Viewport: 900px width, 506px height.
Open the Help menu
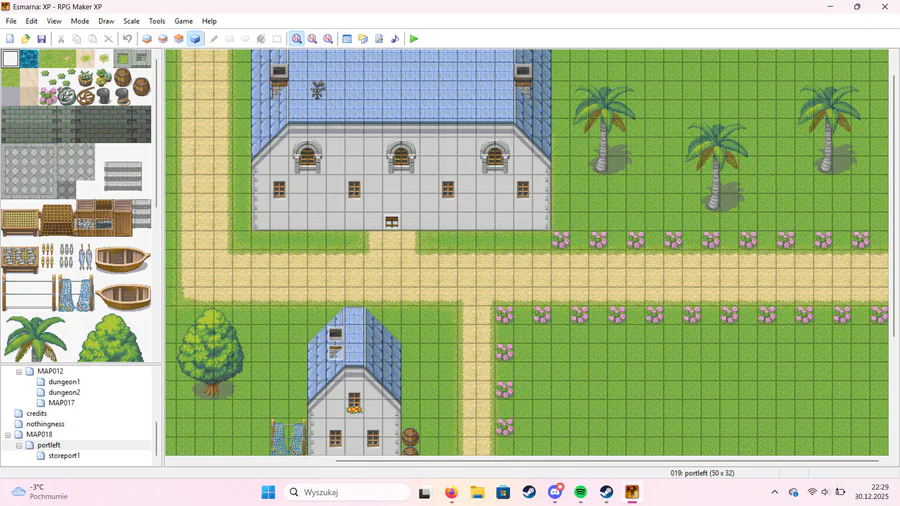210,21
